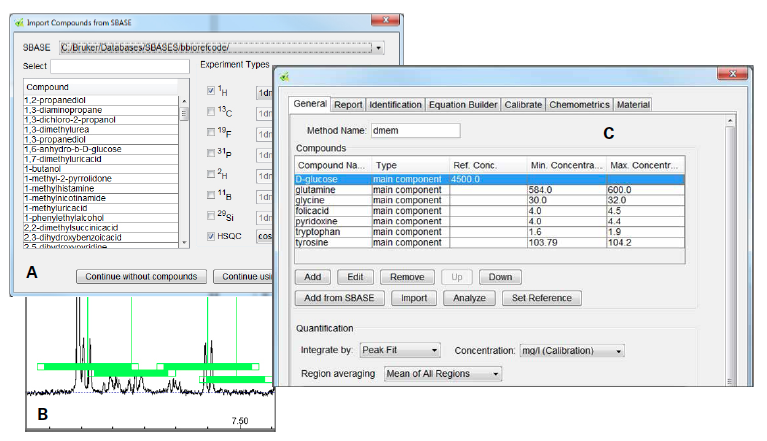Image resolution: width=767 pixels, height=441 pixels.
Task: Click Add from SBASE button
Action: pyautogui.click(x=339, y=298)
